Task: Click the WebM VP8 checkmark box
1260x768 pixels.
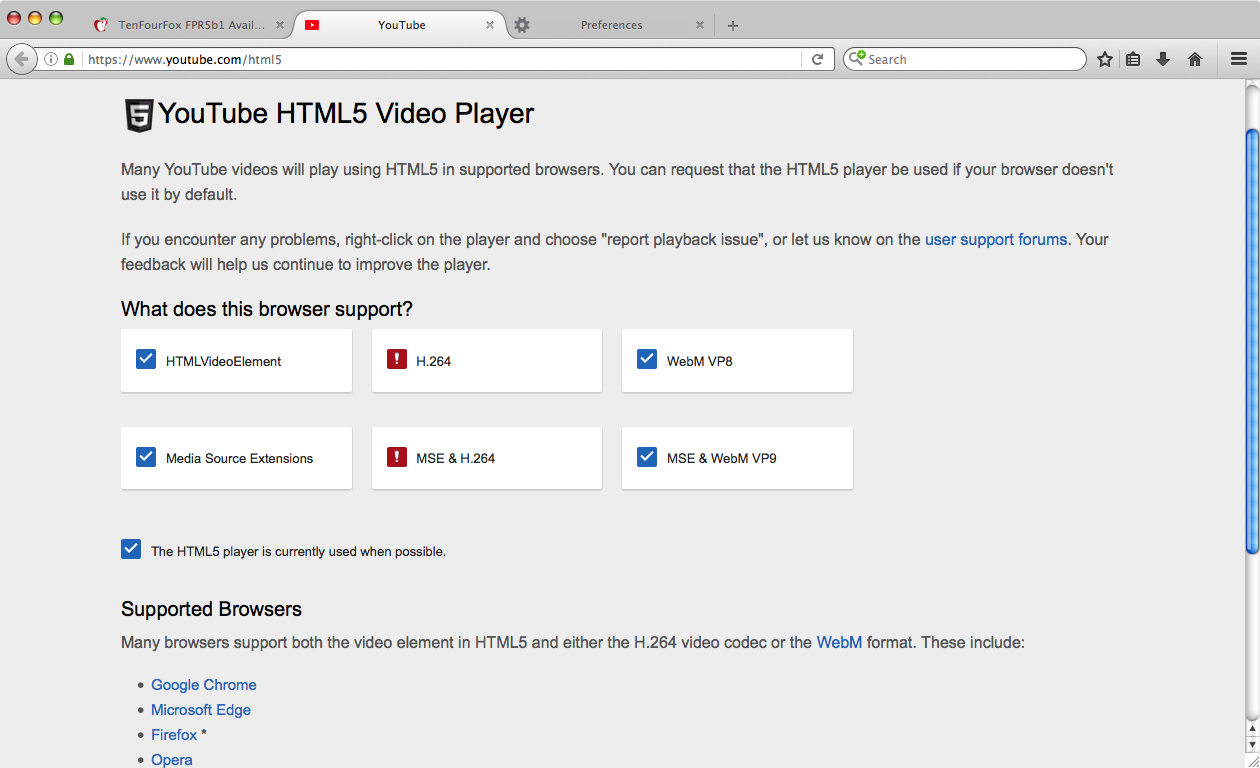Action: point(647,359)
